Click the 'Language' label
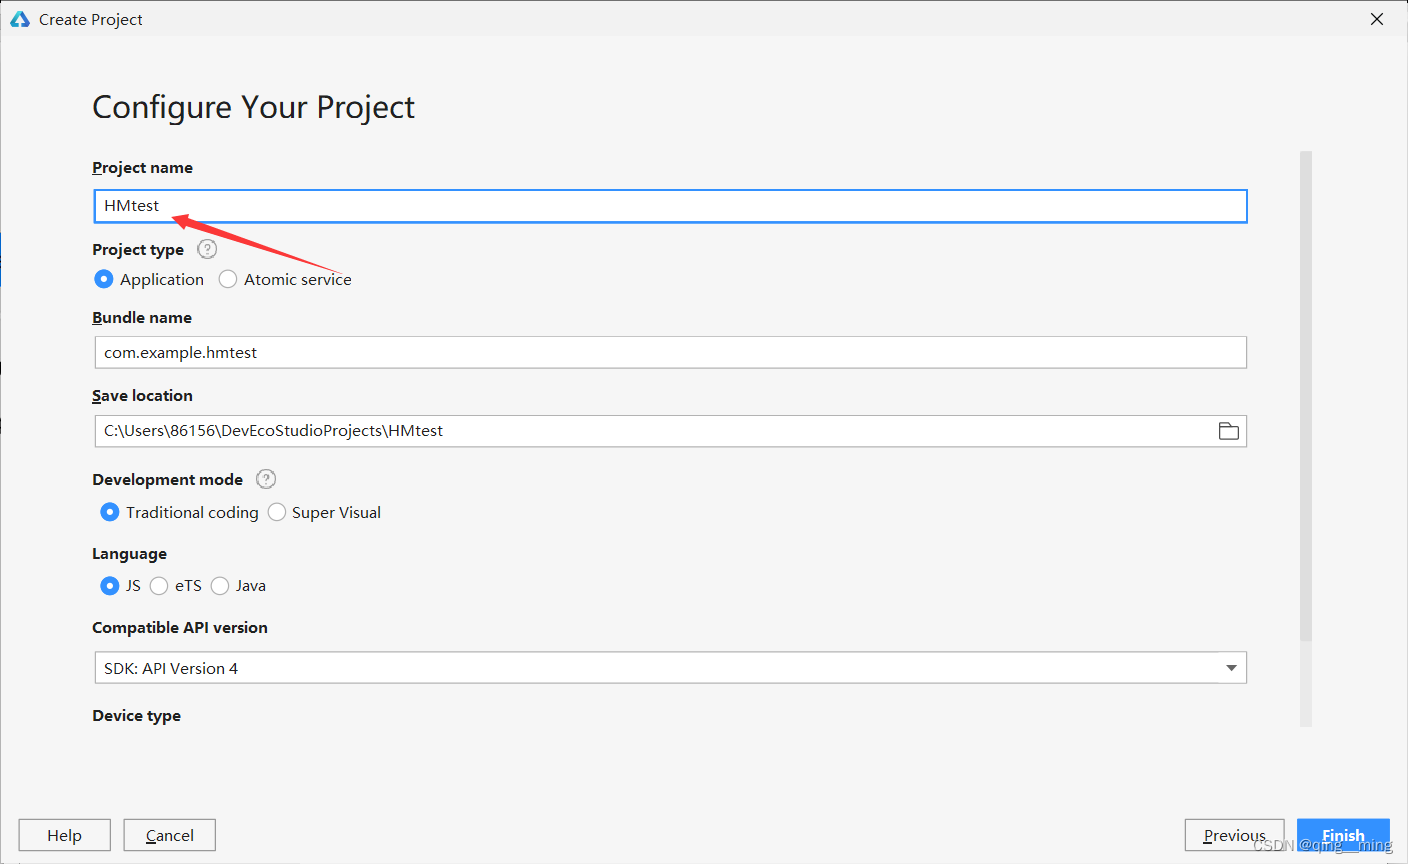Image resolution: width=1408 pixels, height=864 pixels. tap(130, 554)
